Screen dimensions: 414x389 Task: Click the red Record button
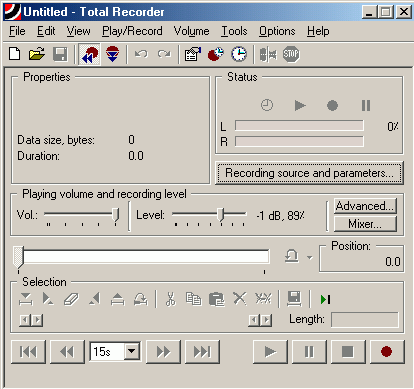(387, 352)
